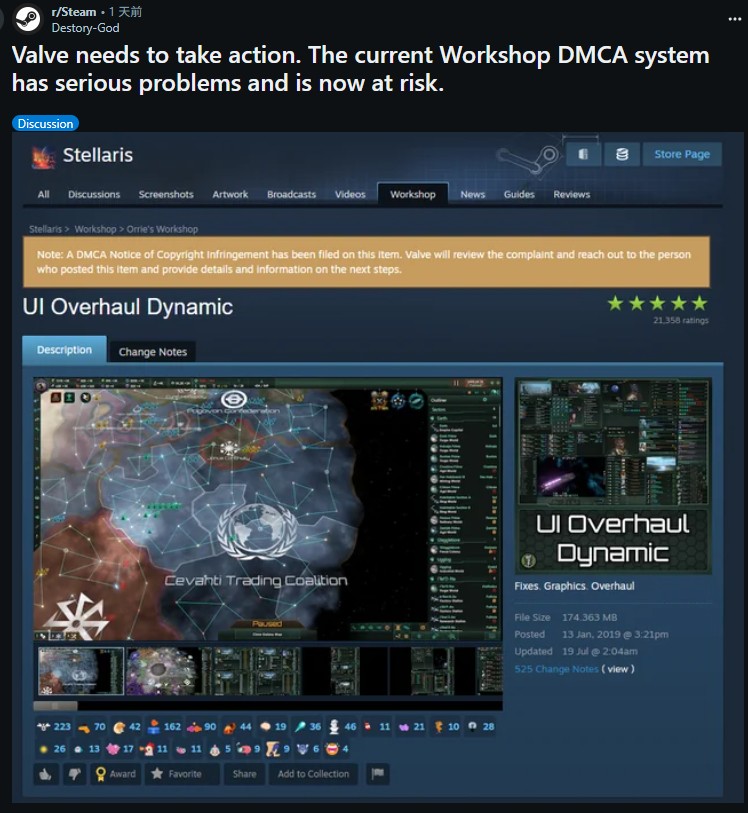This screenshot has height=813, width=748.
Task: Click Workshop in the breadcrumb trail
Action: (x=95, y=229)
